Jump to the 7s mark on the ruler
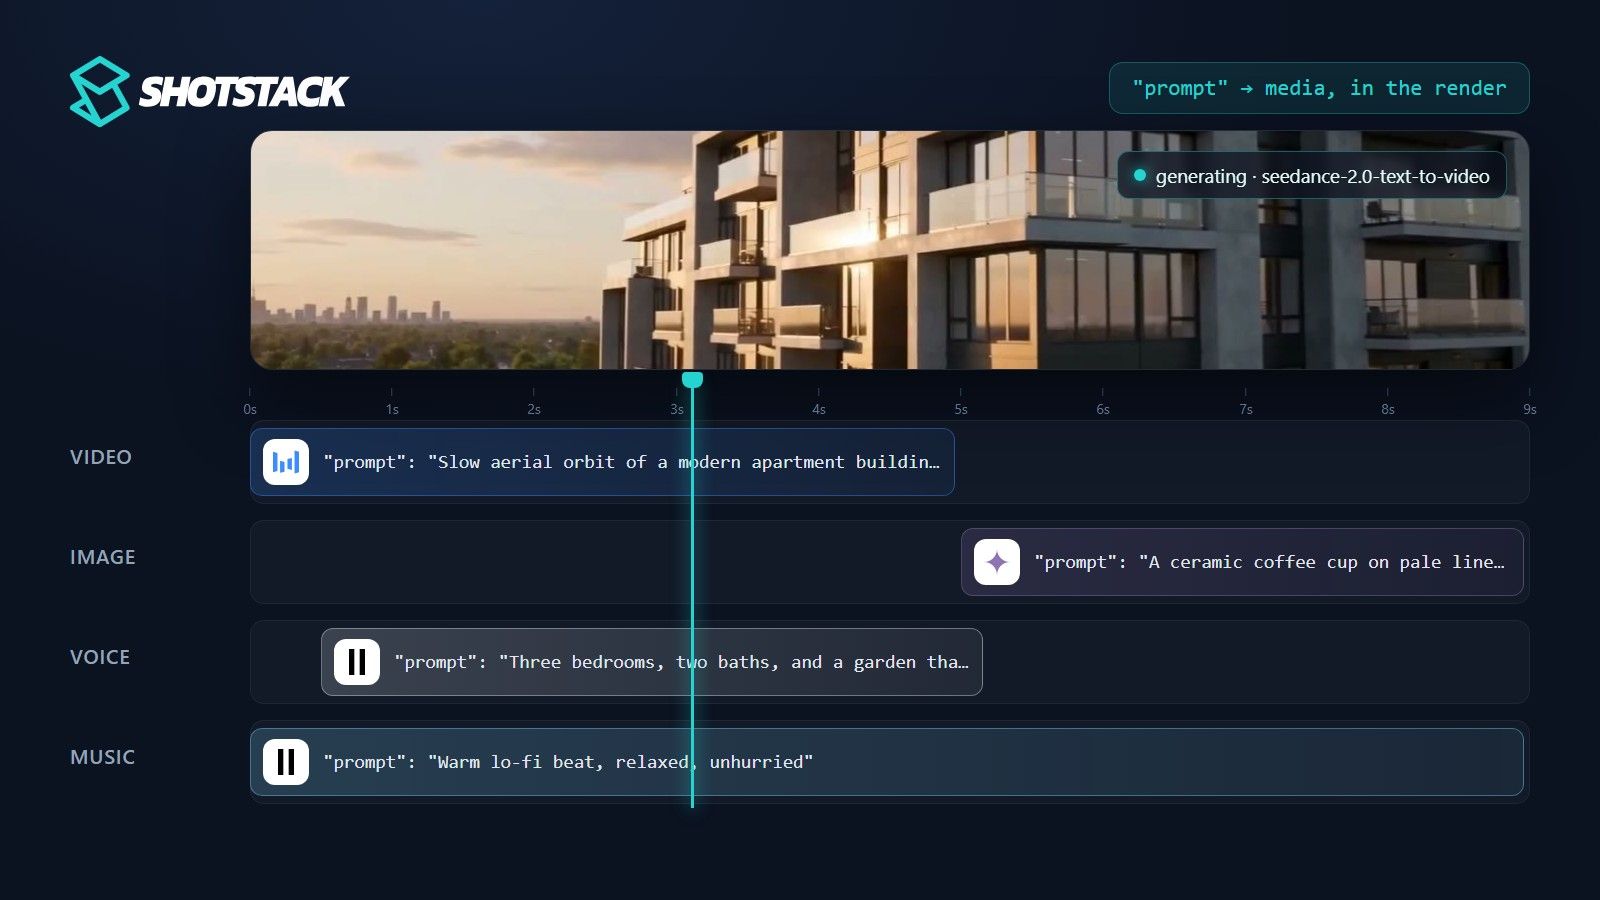This screenshot has height=900, width=1600. [1246, 409]
